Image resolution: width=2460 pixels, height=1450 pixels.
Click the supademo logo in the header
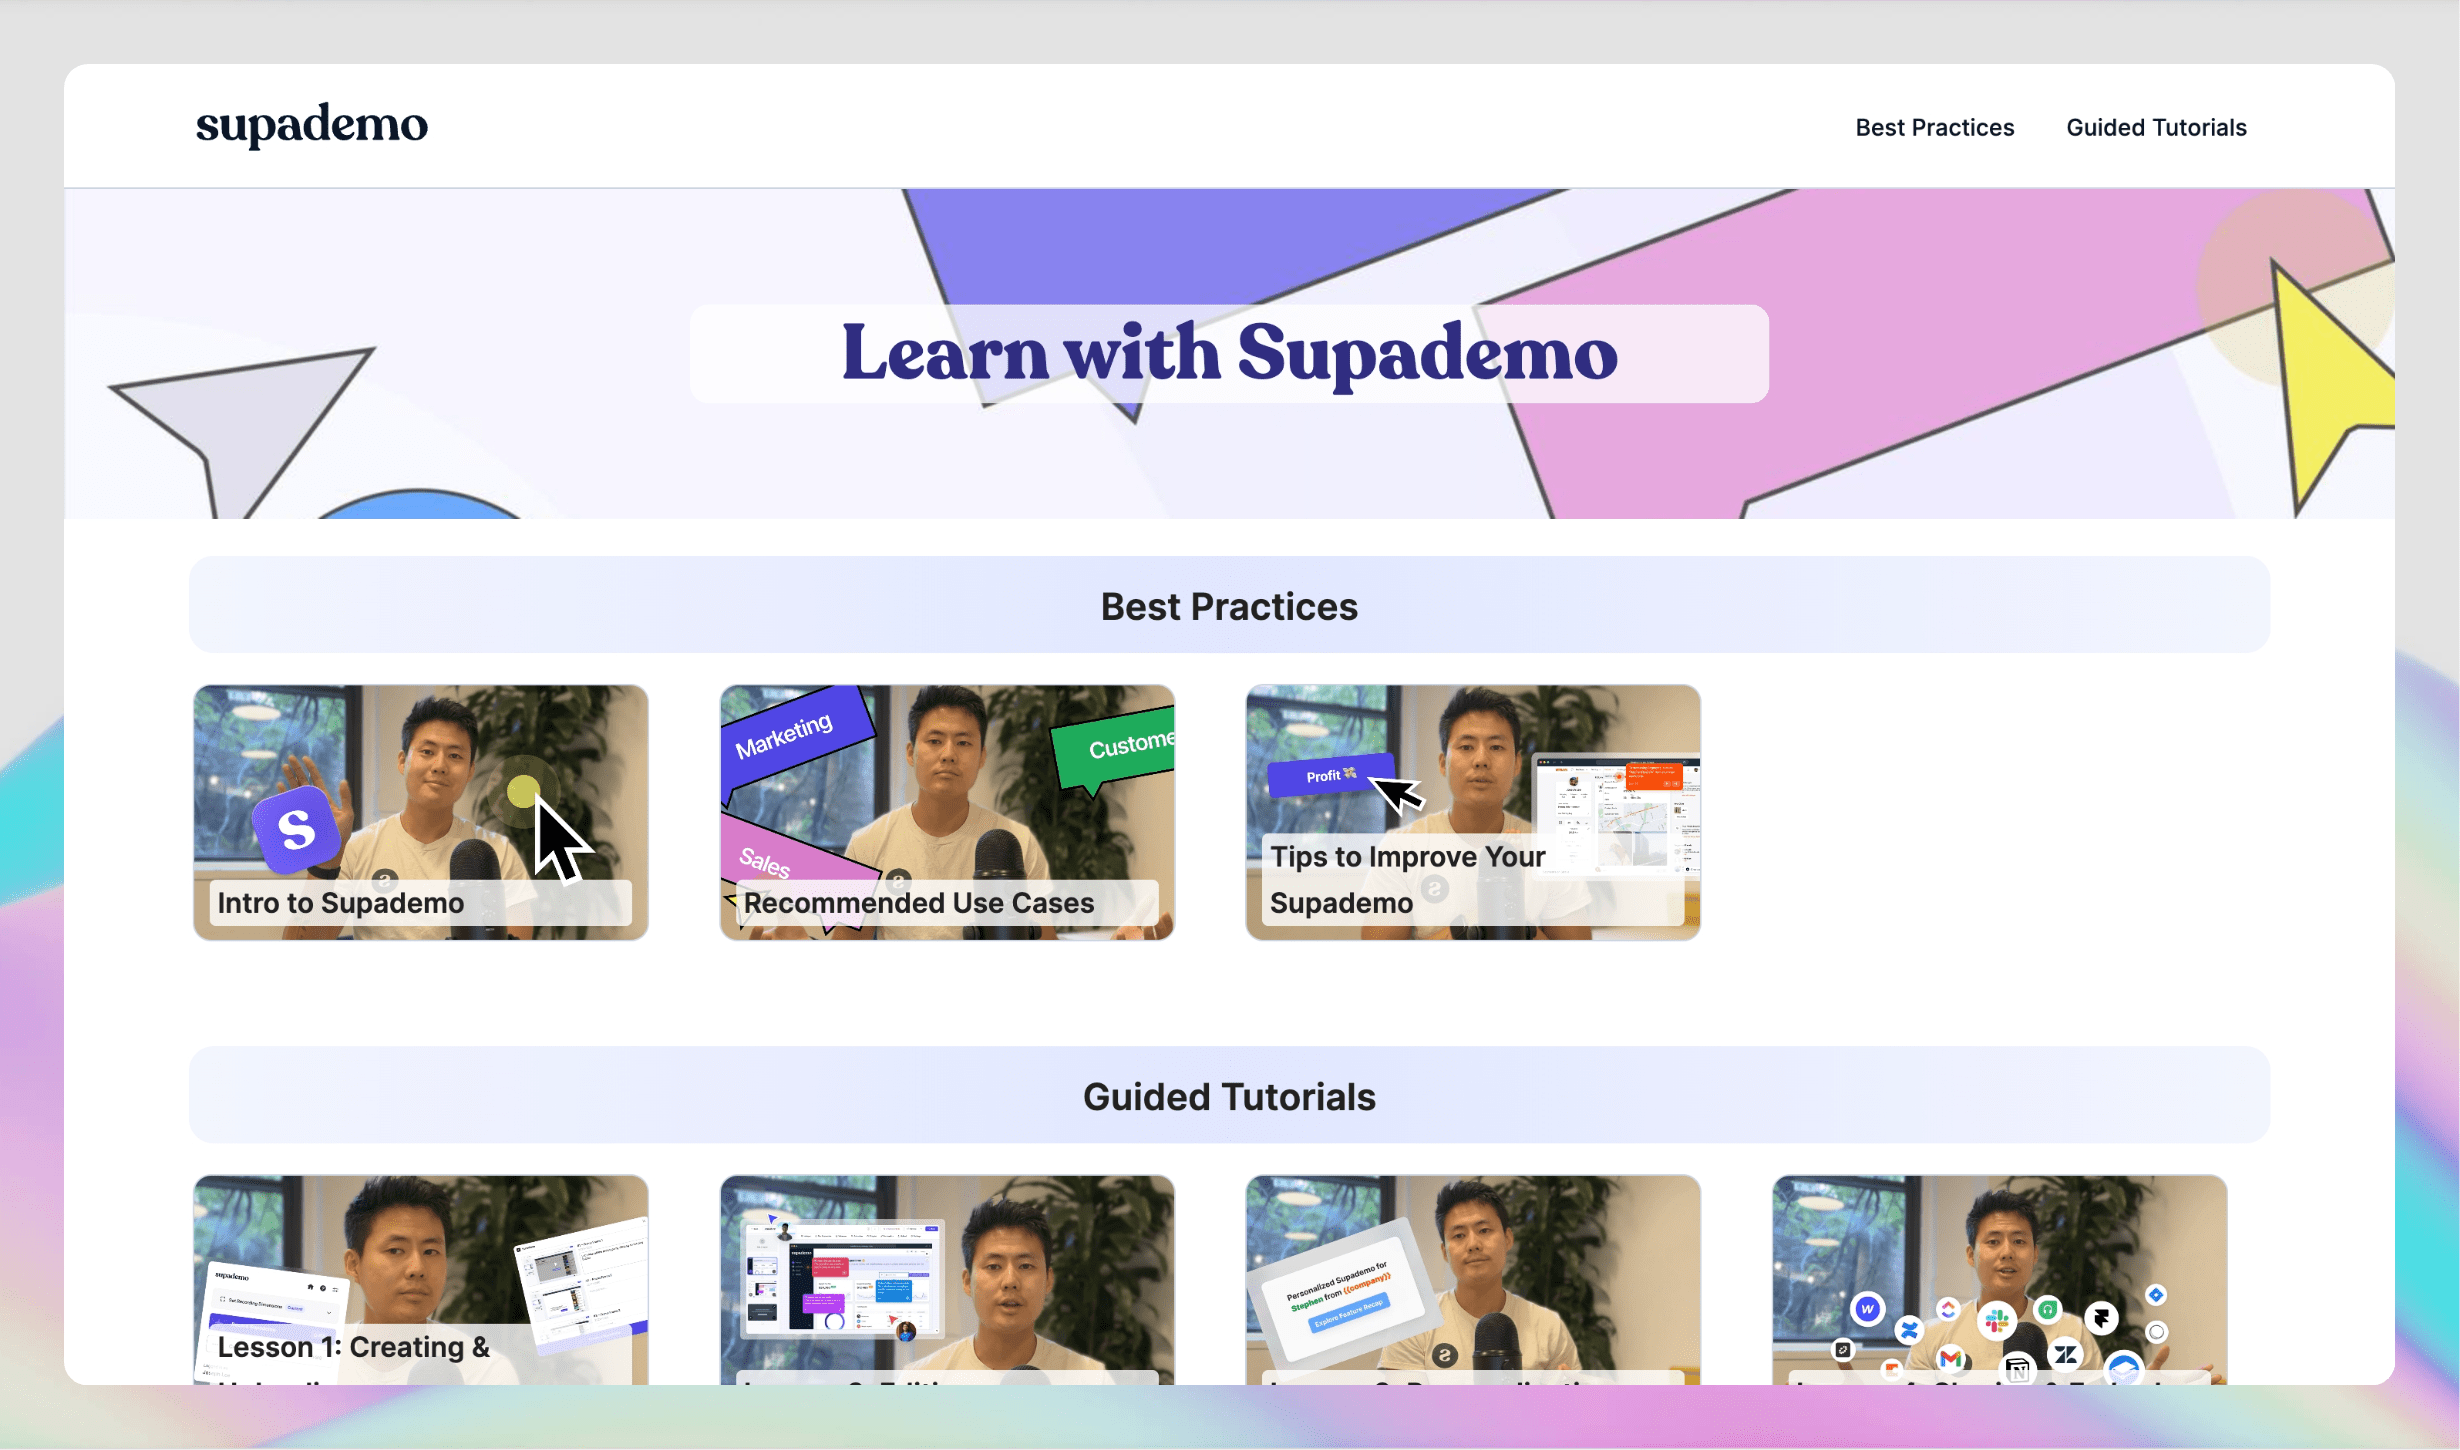click(x=311, y=124)
